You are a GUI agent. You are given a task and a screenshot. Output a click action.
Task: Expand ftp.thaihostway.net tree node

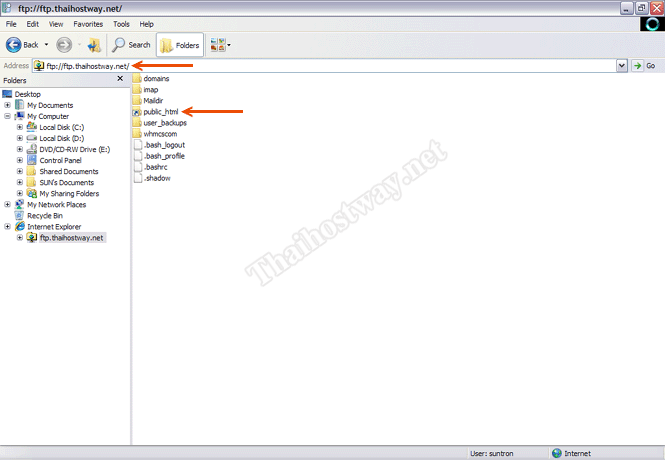point(20,237)
